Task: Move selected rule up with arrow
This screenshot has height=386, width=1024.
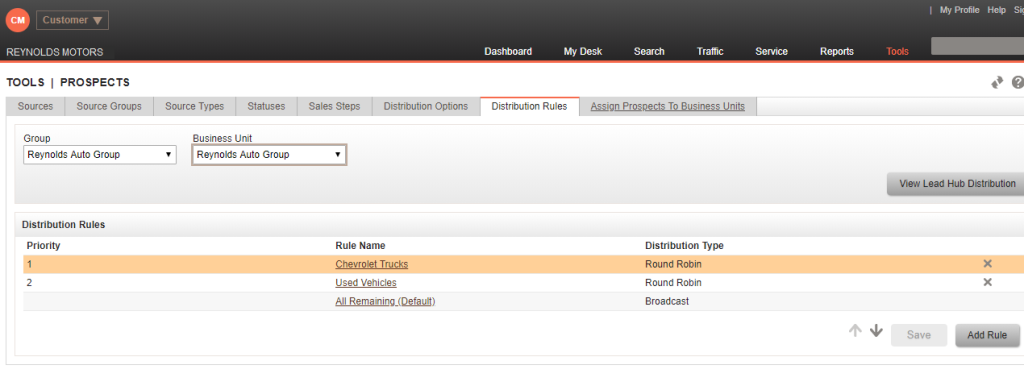Action: [855, 331]
